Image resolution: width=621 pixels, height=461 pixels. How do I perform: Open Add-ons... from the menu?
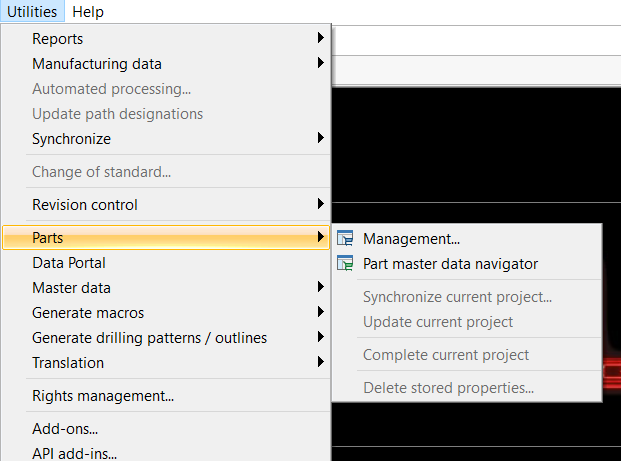click(x=166, y=429)
